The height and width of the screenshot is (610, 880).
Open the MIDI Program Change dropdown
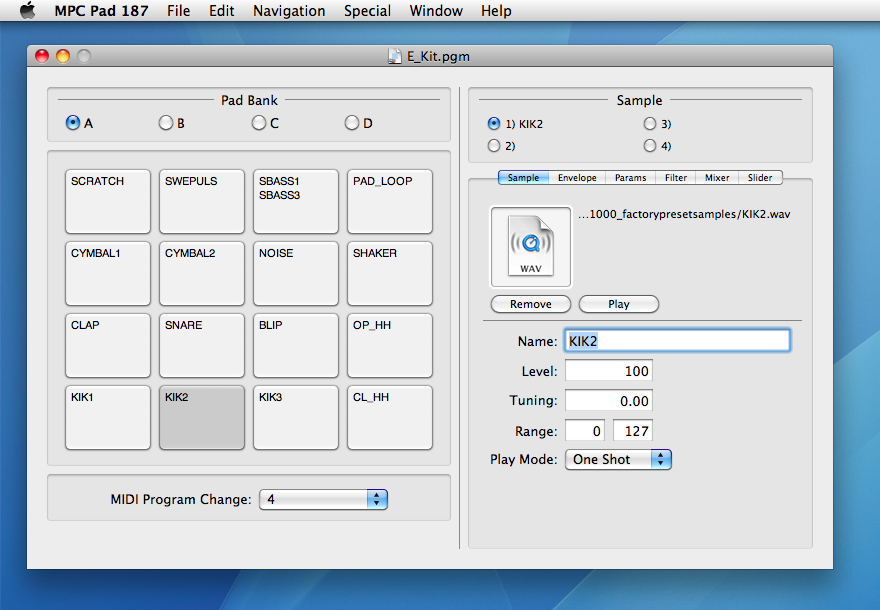point(322,499)
